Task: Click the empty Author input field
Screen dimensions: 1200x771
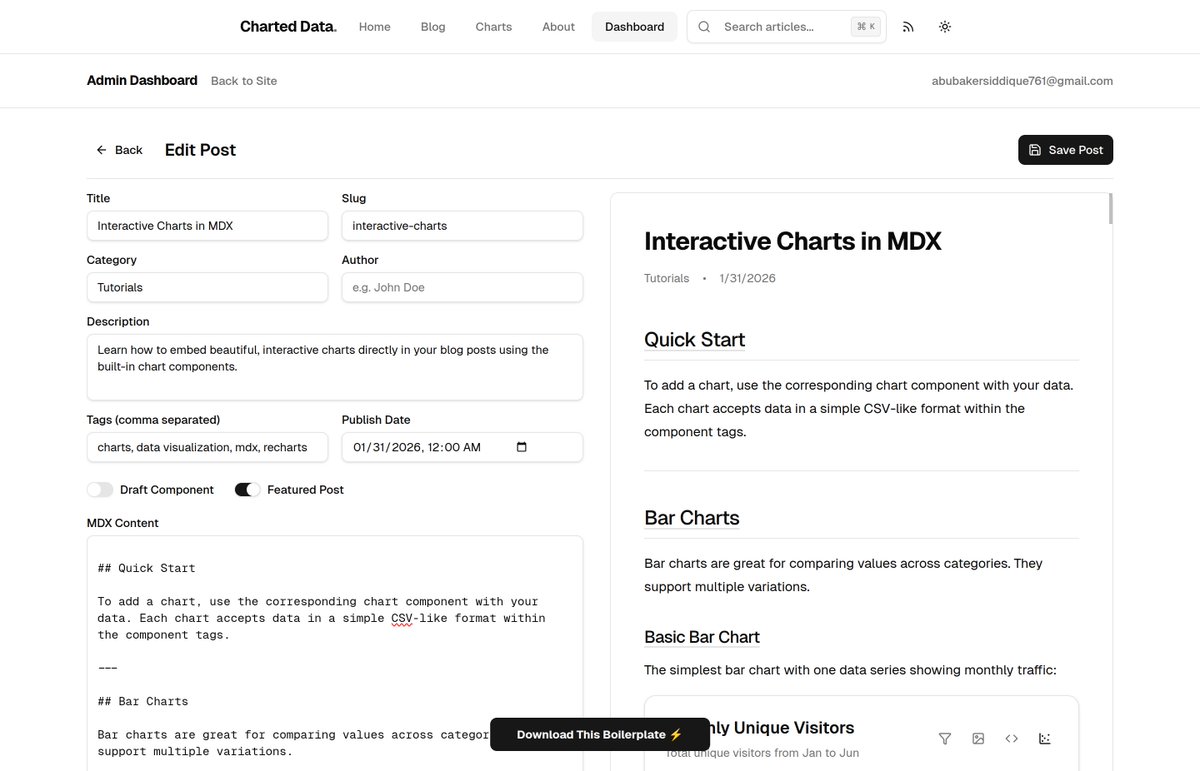Action: click(462, 288)
